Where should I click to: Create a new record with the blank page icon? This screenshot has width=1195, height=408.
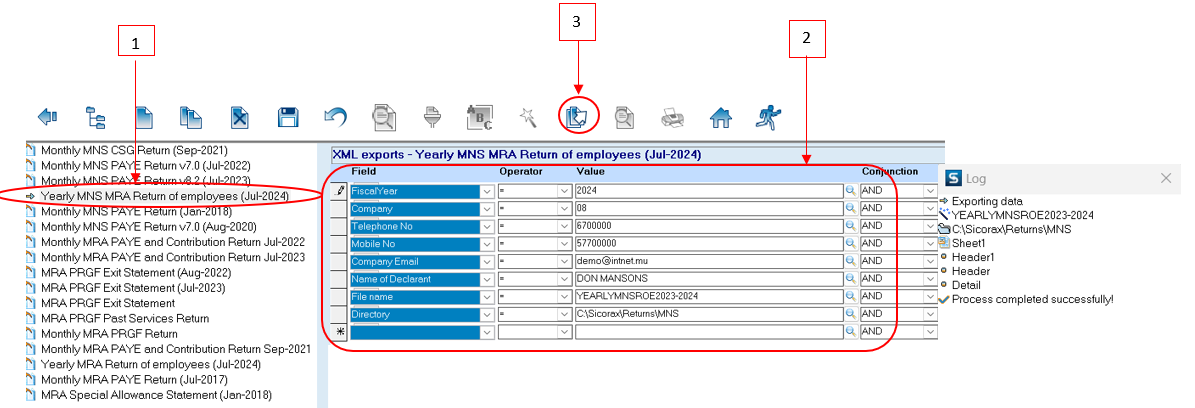coord(144,117)
